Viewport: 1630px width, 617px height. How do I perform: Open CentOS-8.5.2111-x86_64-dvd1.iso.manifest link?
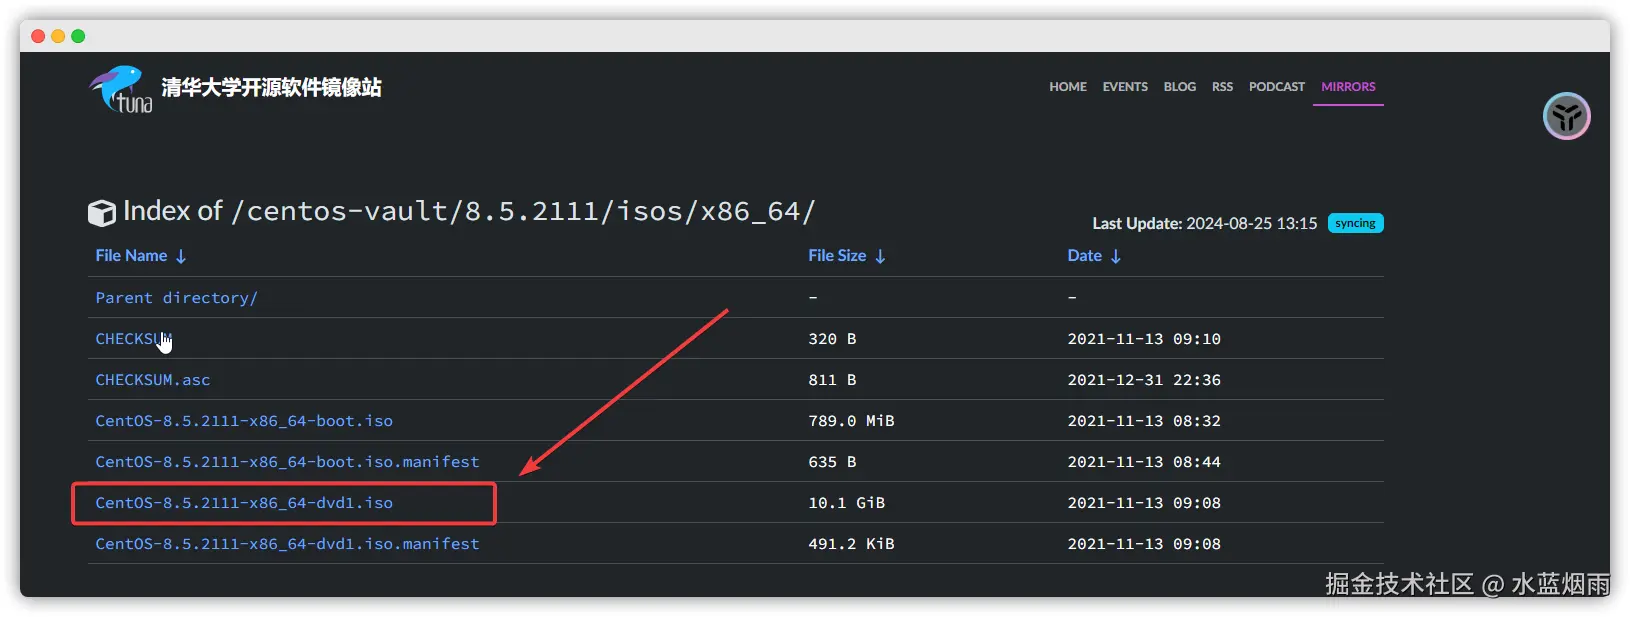(287, 544)
